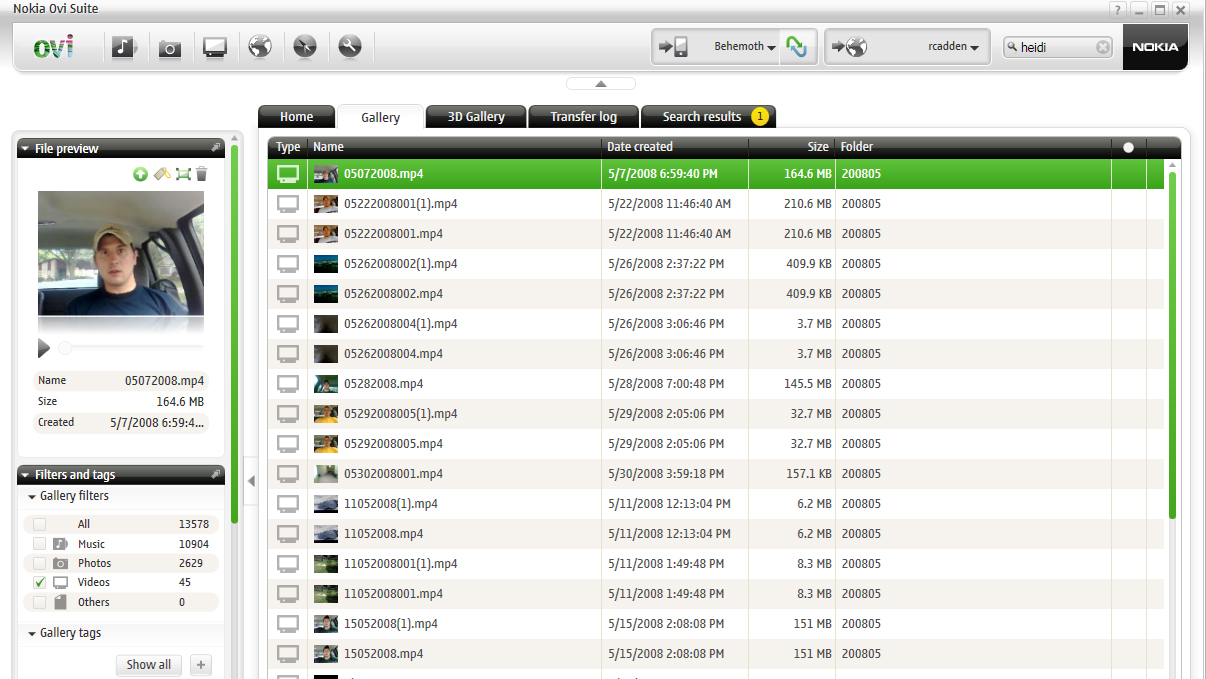Collapse the Gallery tags section

click(x=32, y=634)
